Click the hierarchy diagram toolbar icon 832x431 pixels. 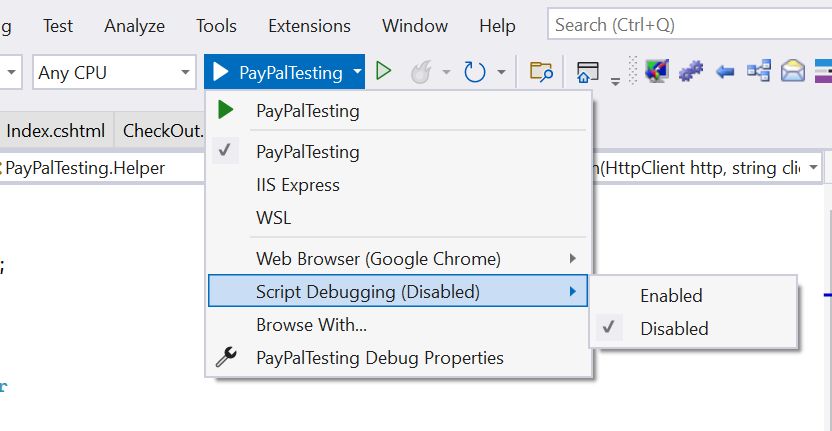click(759, 71)
